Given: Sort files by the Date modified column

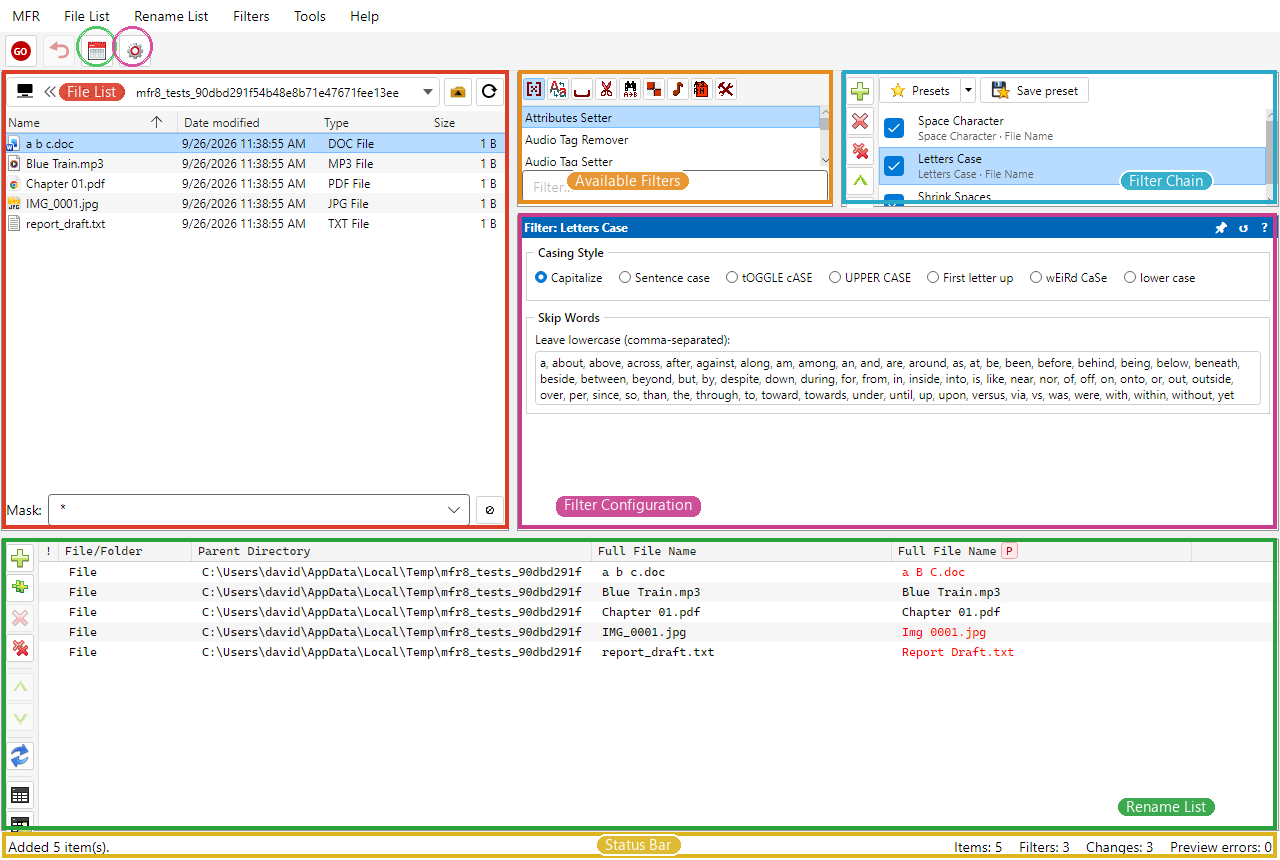Looking at the screenshot, I should 248,123.
